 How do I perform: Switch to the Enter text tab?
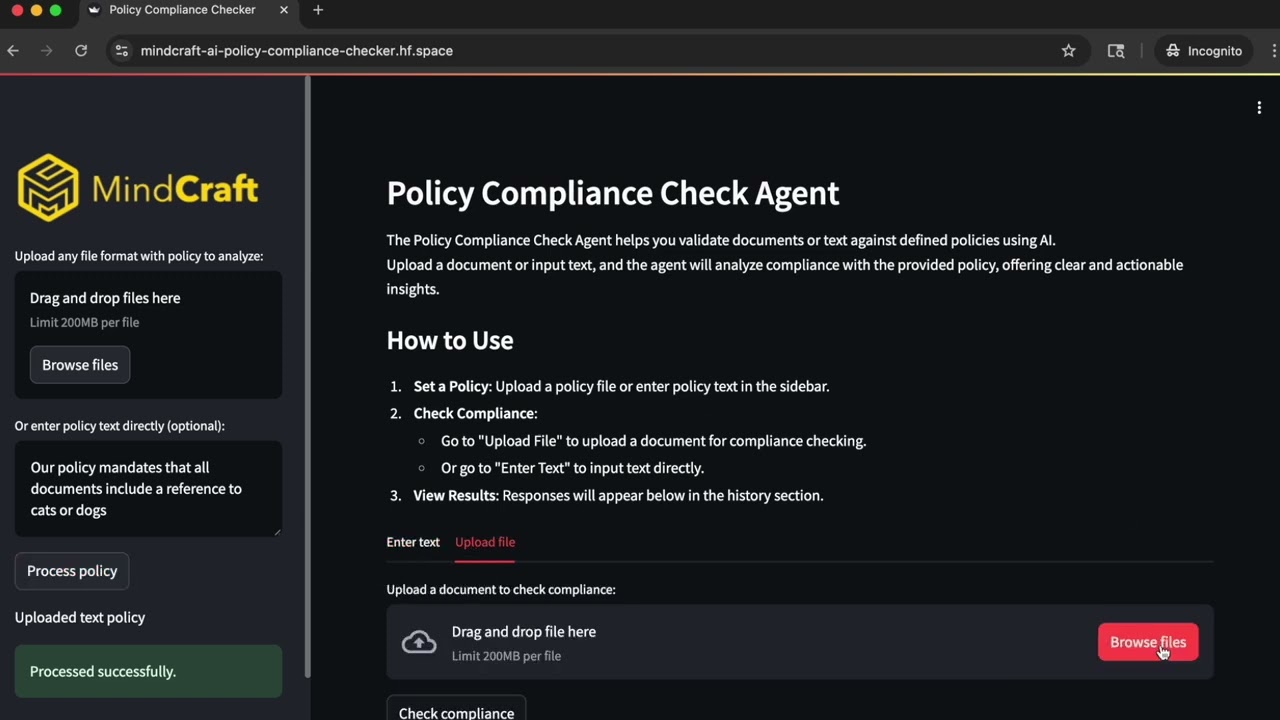tap(412, 542)
